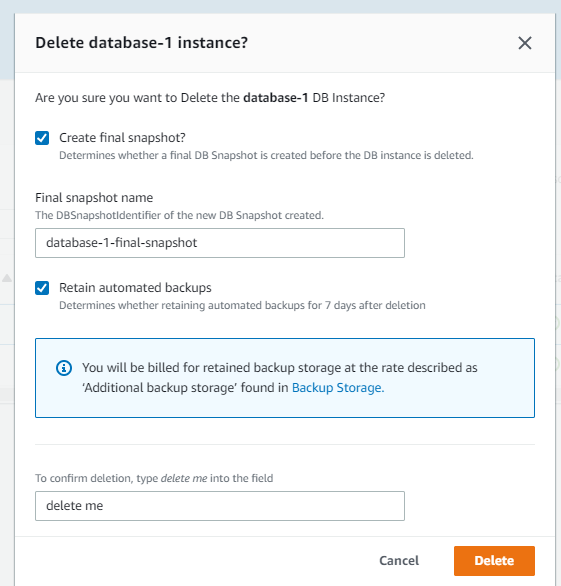Click bold database-1 in confirmation question
This screenshot has width=561, height=586.
(276, 98)
